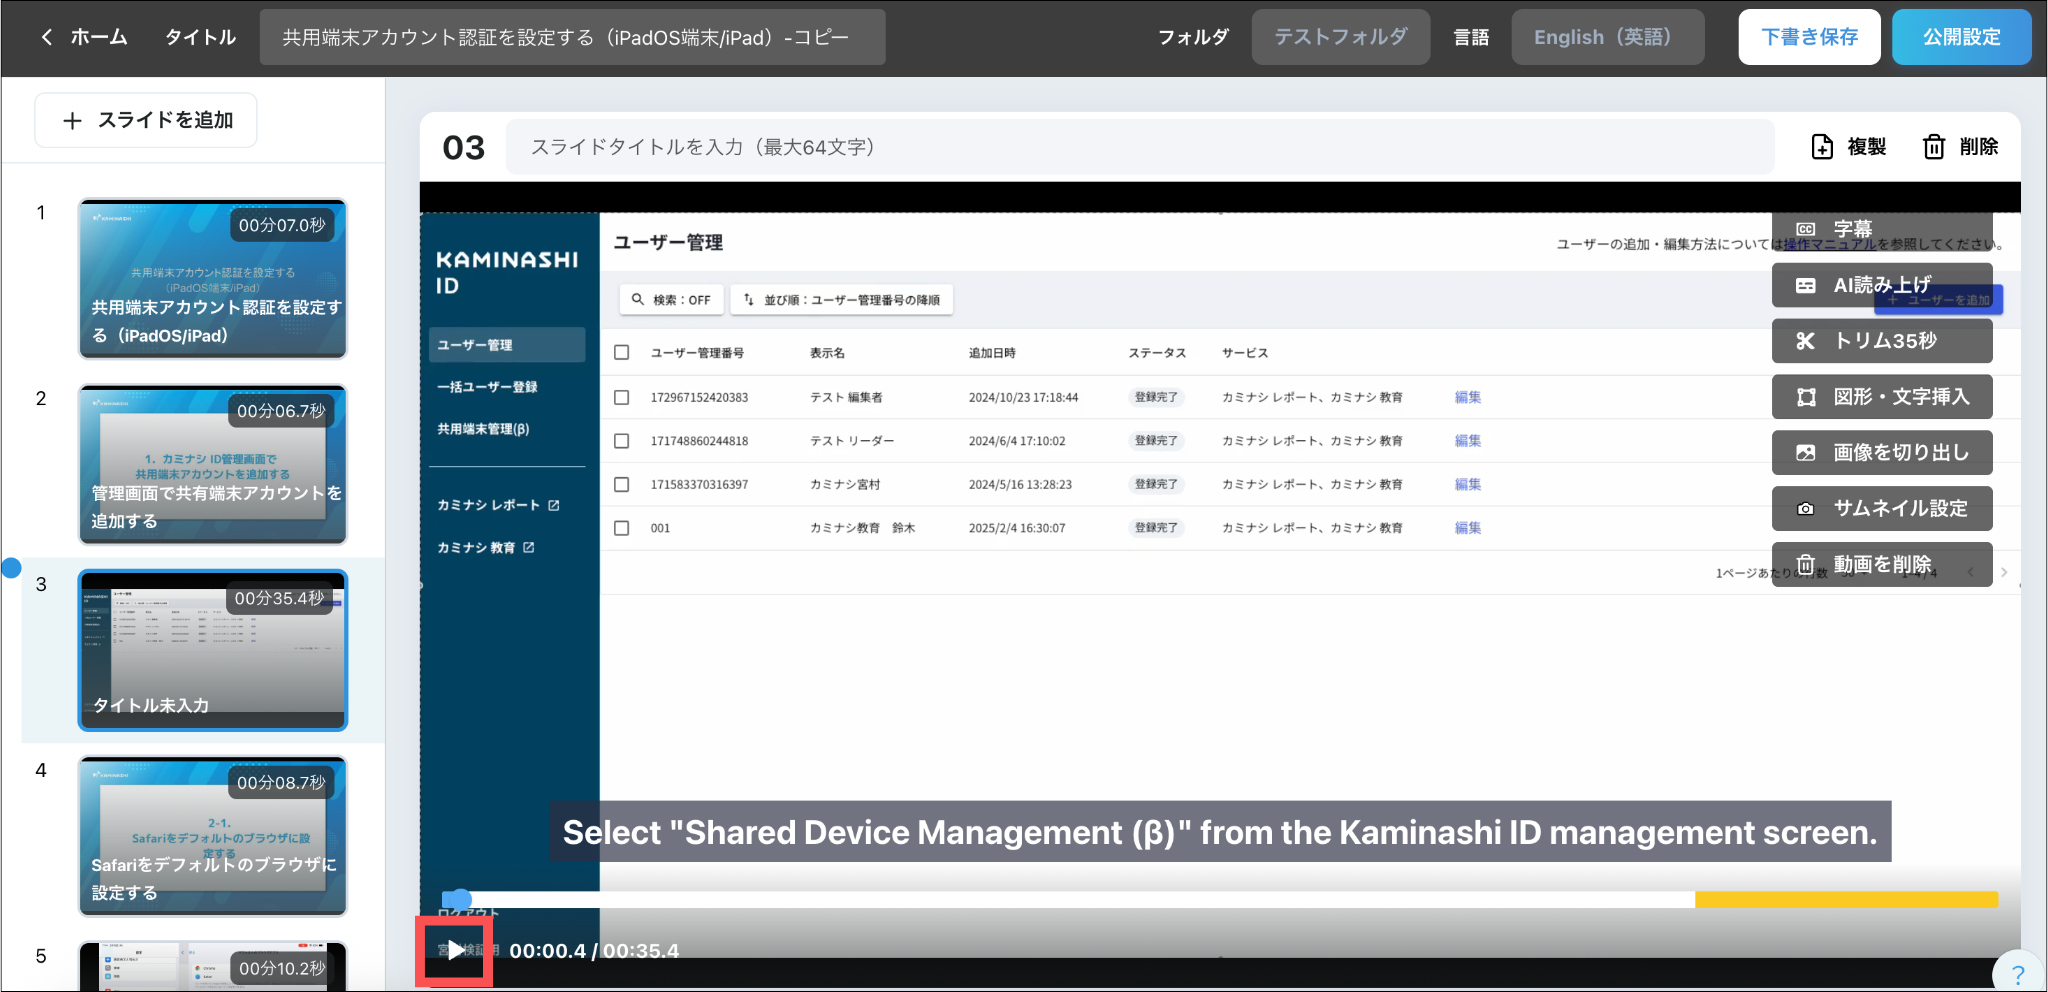This screenshot has height=992, width=2048.
Task: Click the 公開設定 button
Action: 1961,37
